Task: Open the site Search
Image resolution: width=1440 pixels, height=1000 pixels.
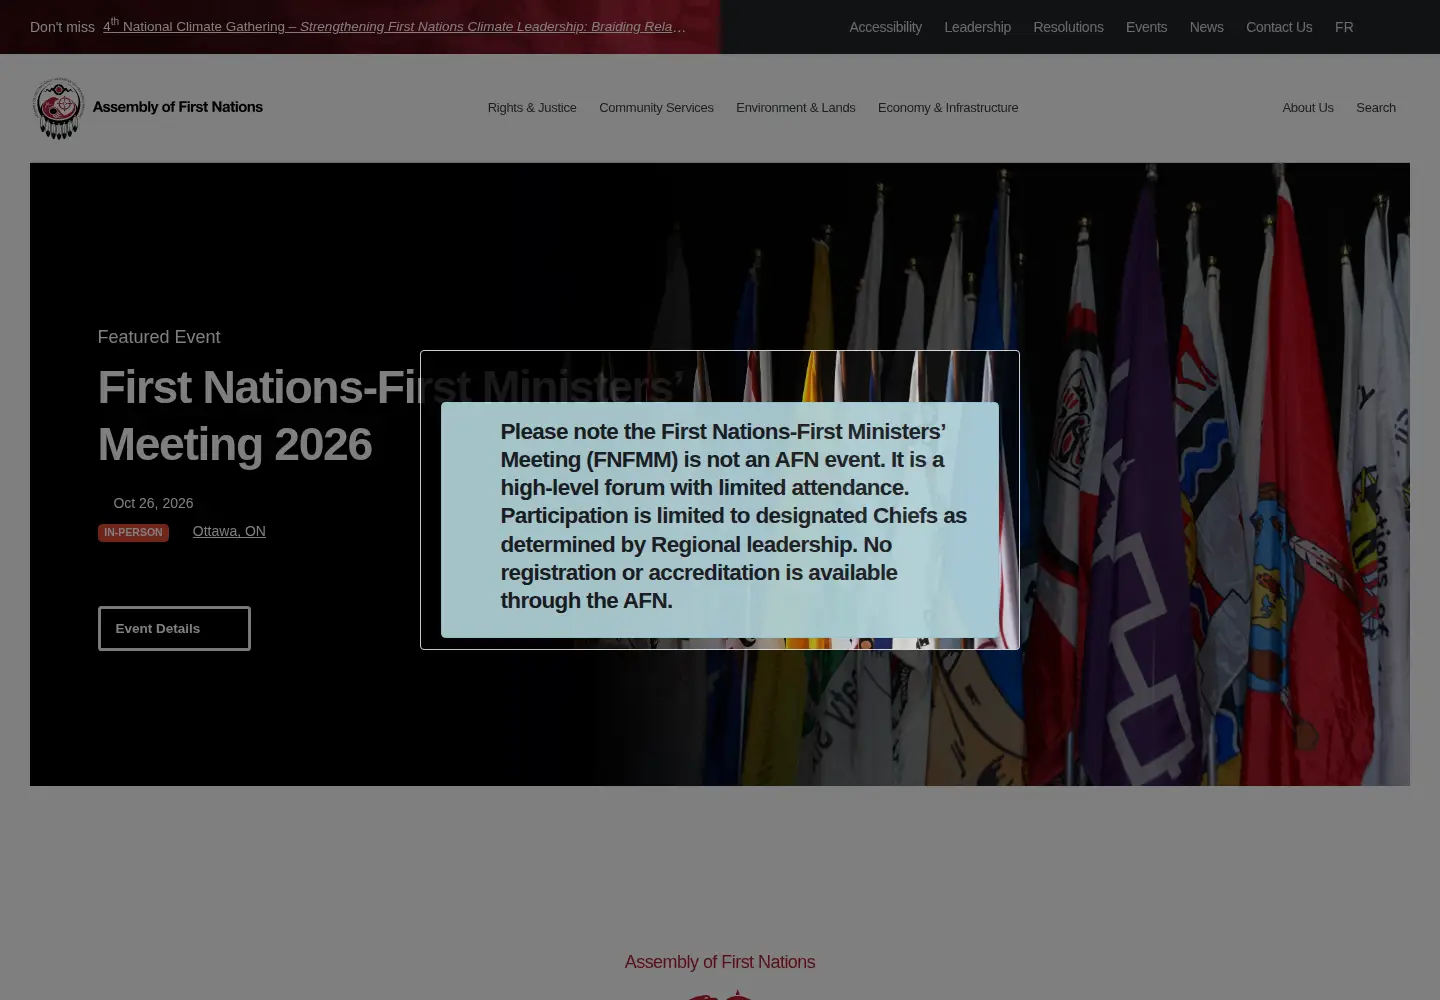Action: click(x=1376, y=108)
